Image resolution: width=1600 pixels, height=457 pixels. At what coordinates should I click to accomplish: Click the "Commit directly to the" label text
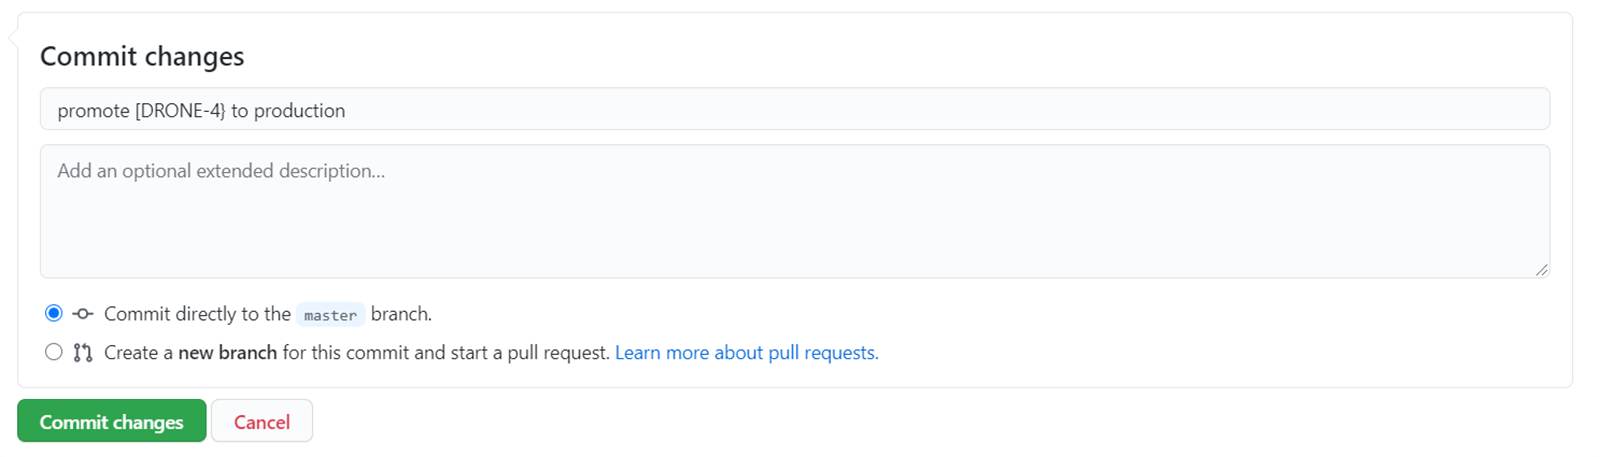(197, 314)
